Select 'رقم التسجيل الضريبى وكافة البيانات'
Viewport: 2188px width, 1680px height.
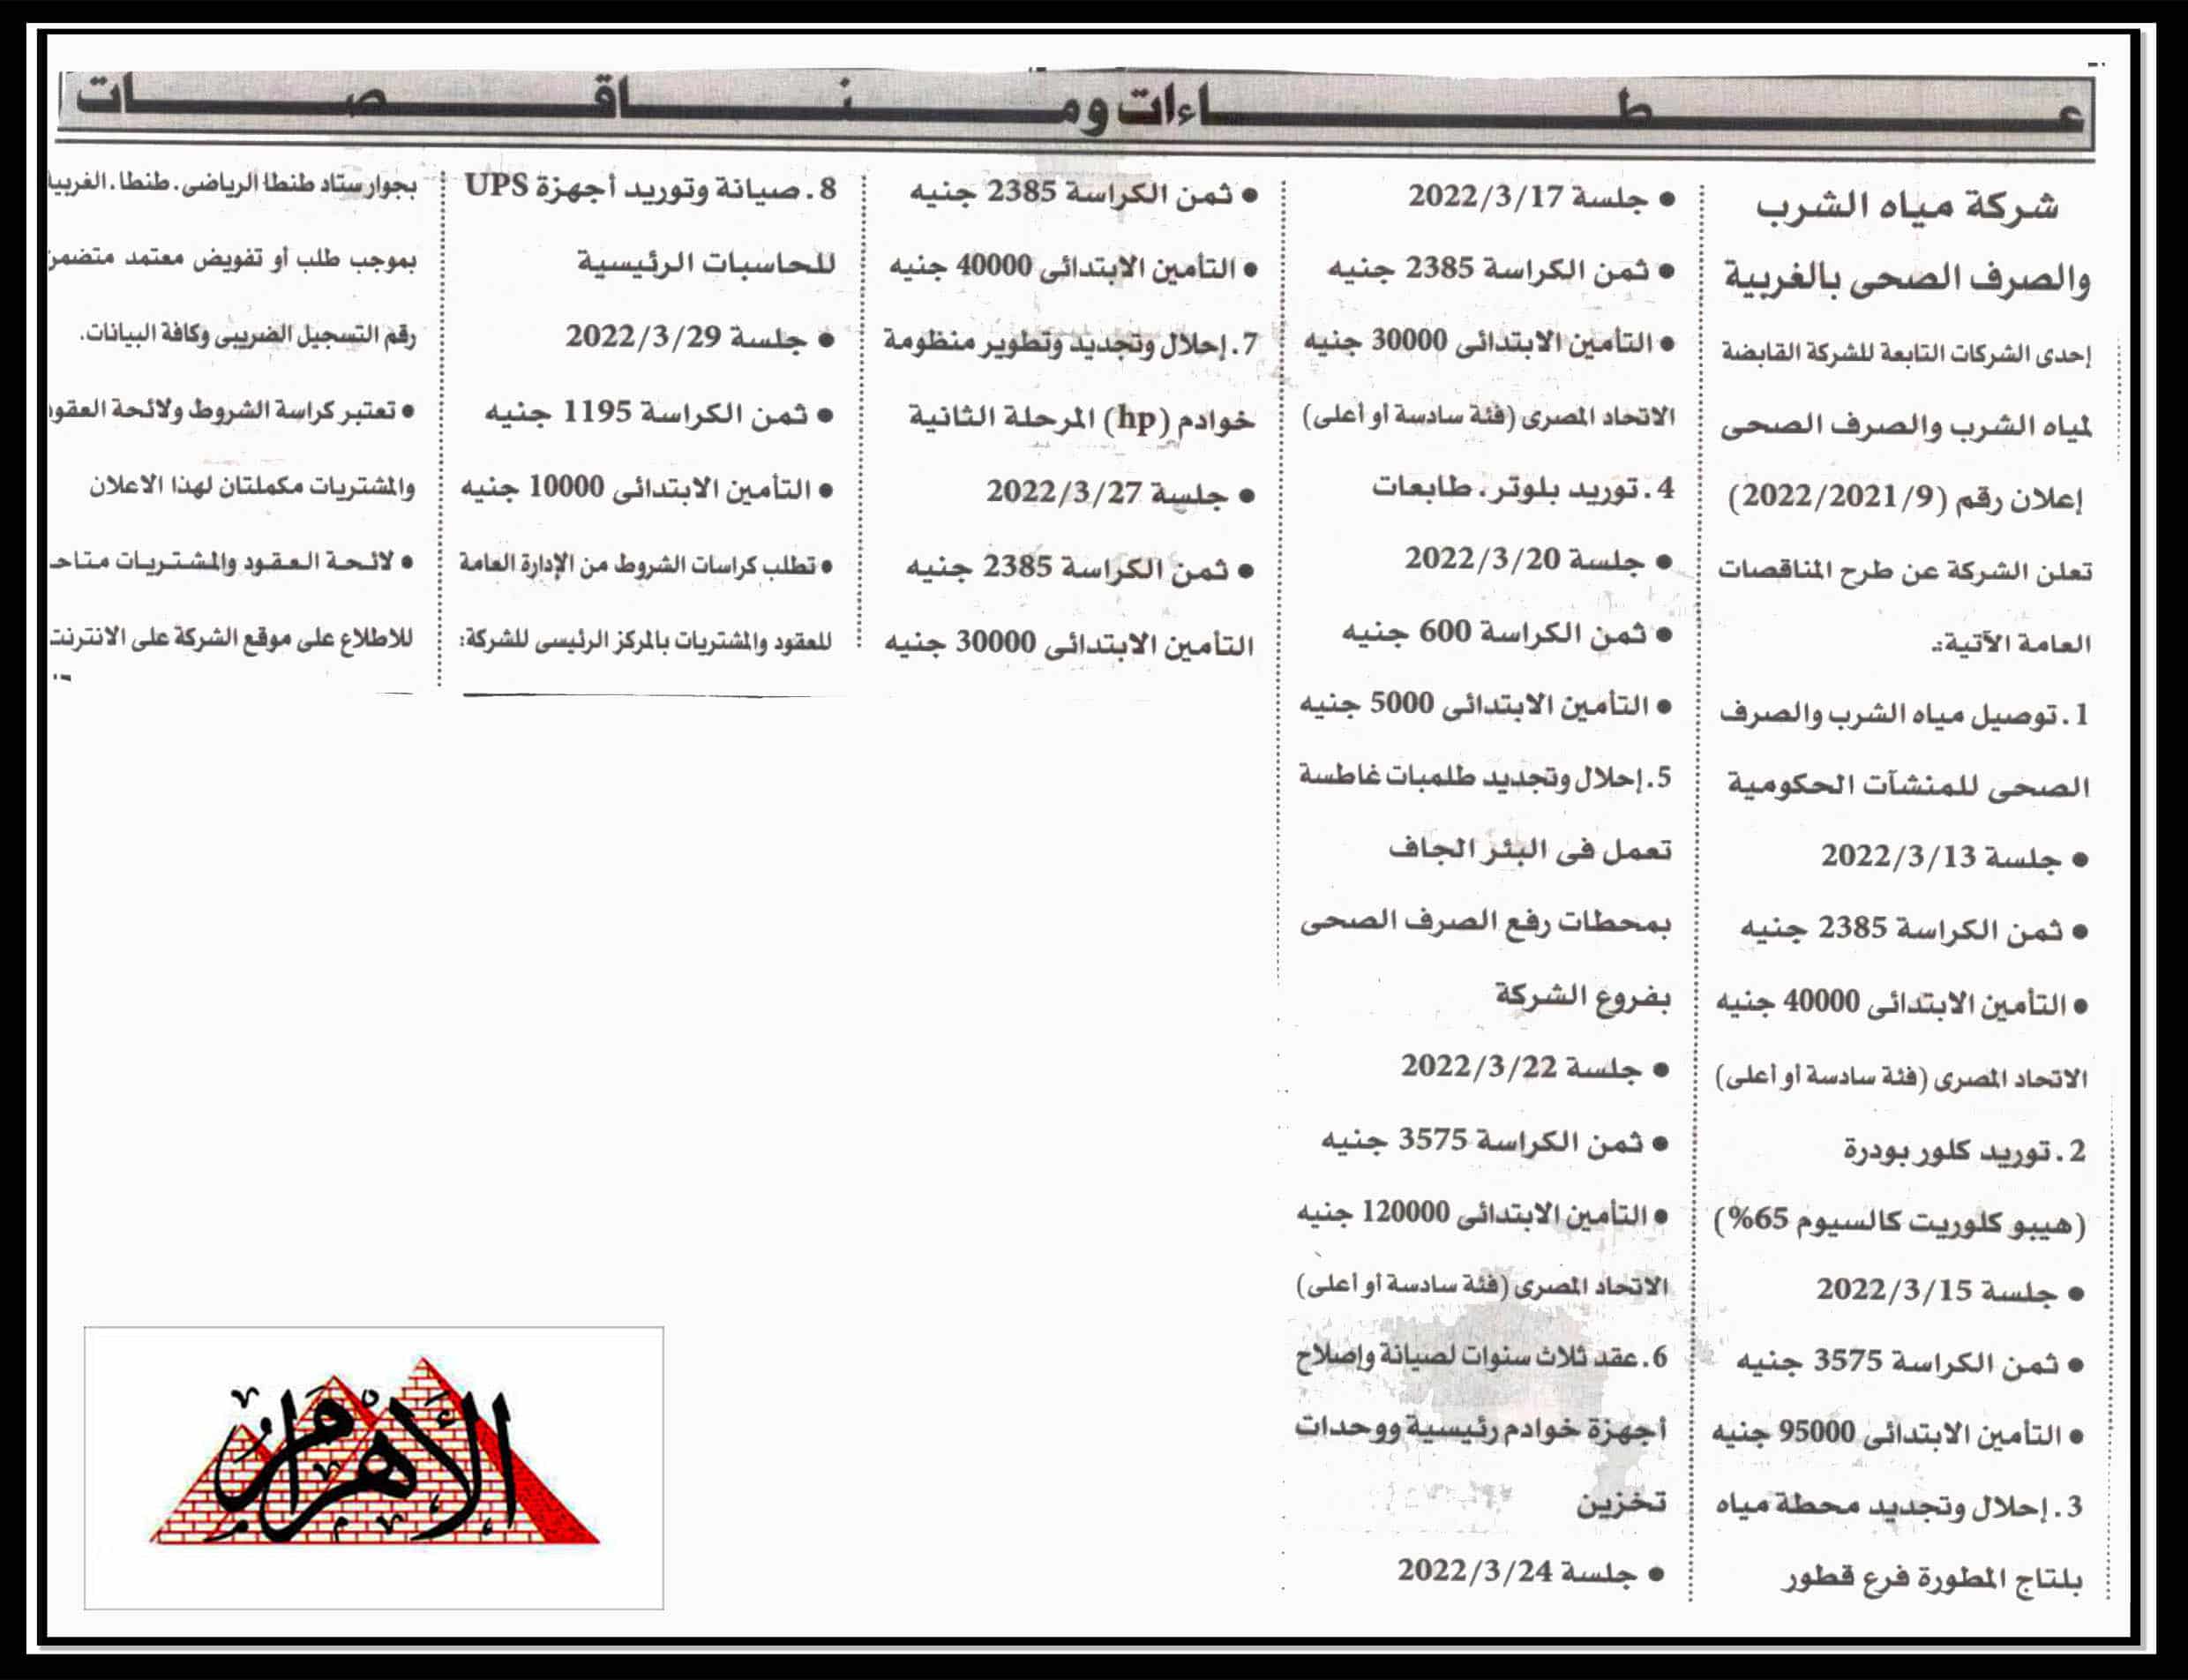coord(248,335)
